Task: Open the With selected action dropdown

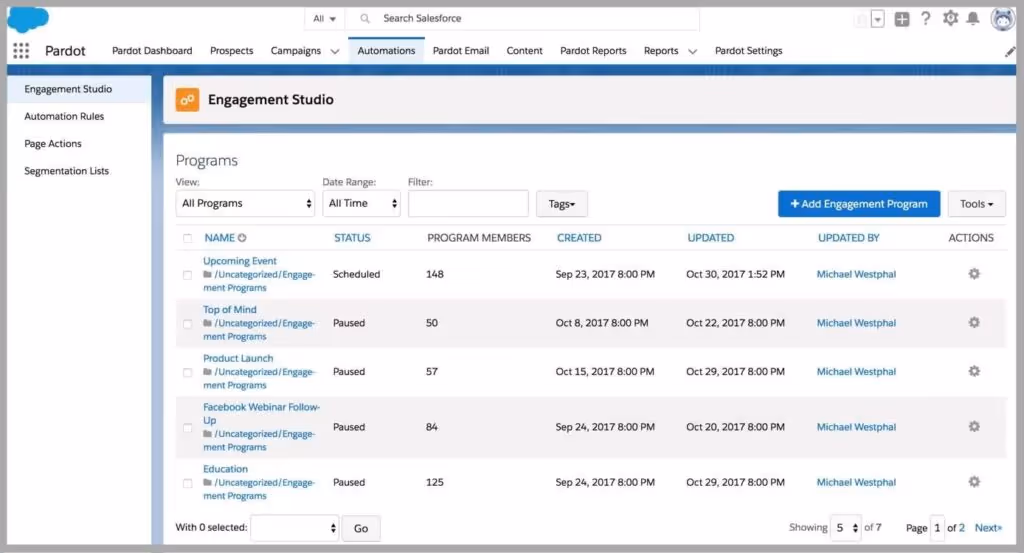Action: [295, 528]
